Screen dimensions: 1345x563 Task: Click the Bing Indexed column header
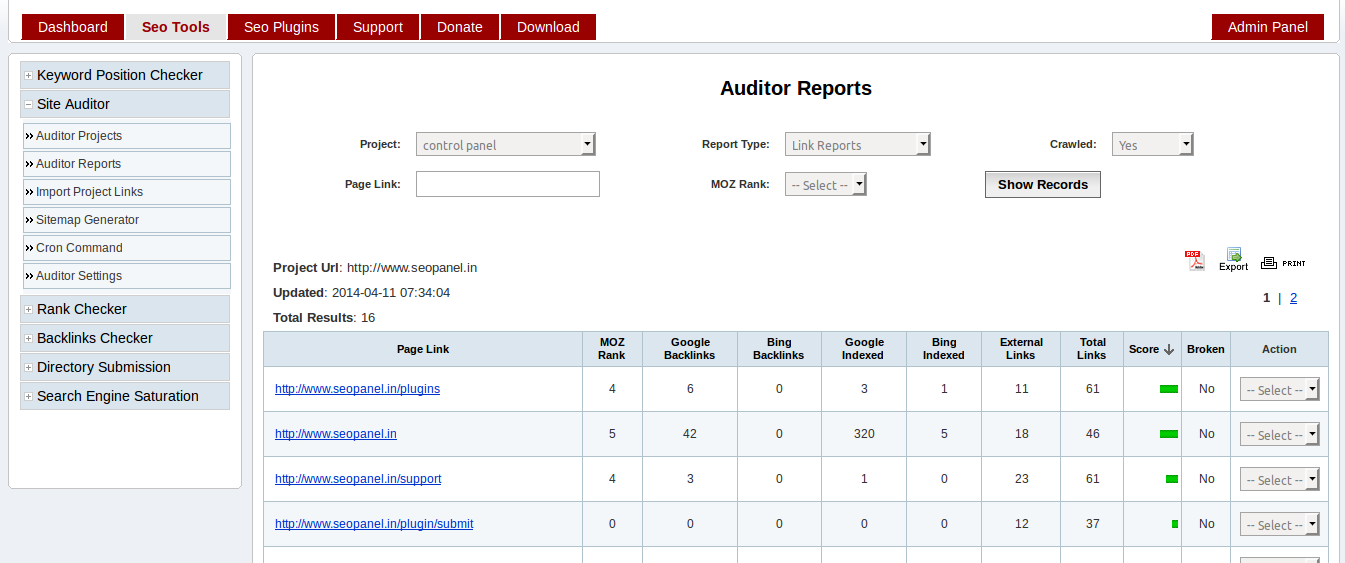point(944,349)
